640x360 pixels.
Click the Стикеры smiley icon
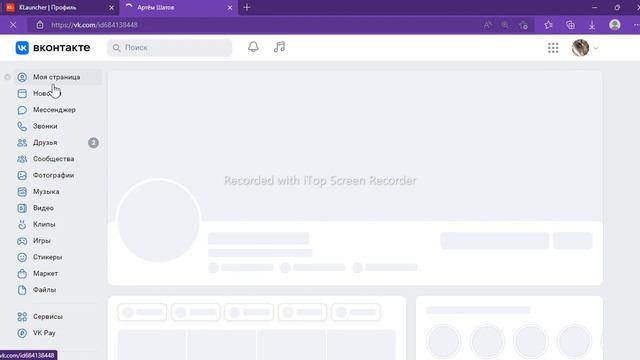(x=22, y=257)
